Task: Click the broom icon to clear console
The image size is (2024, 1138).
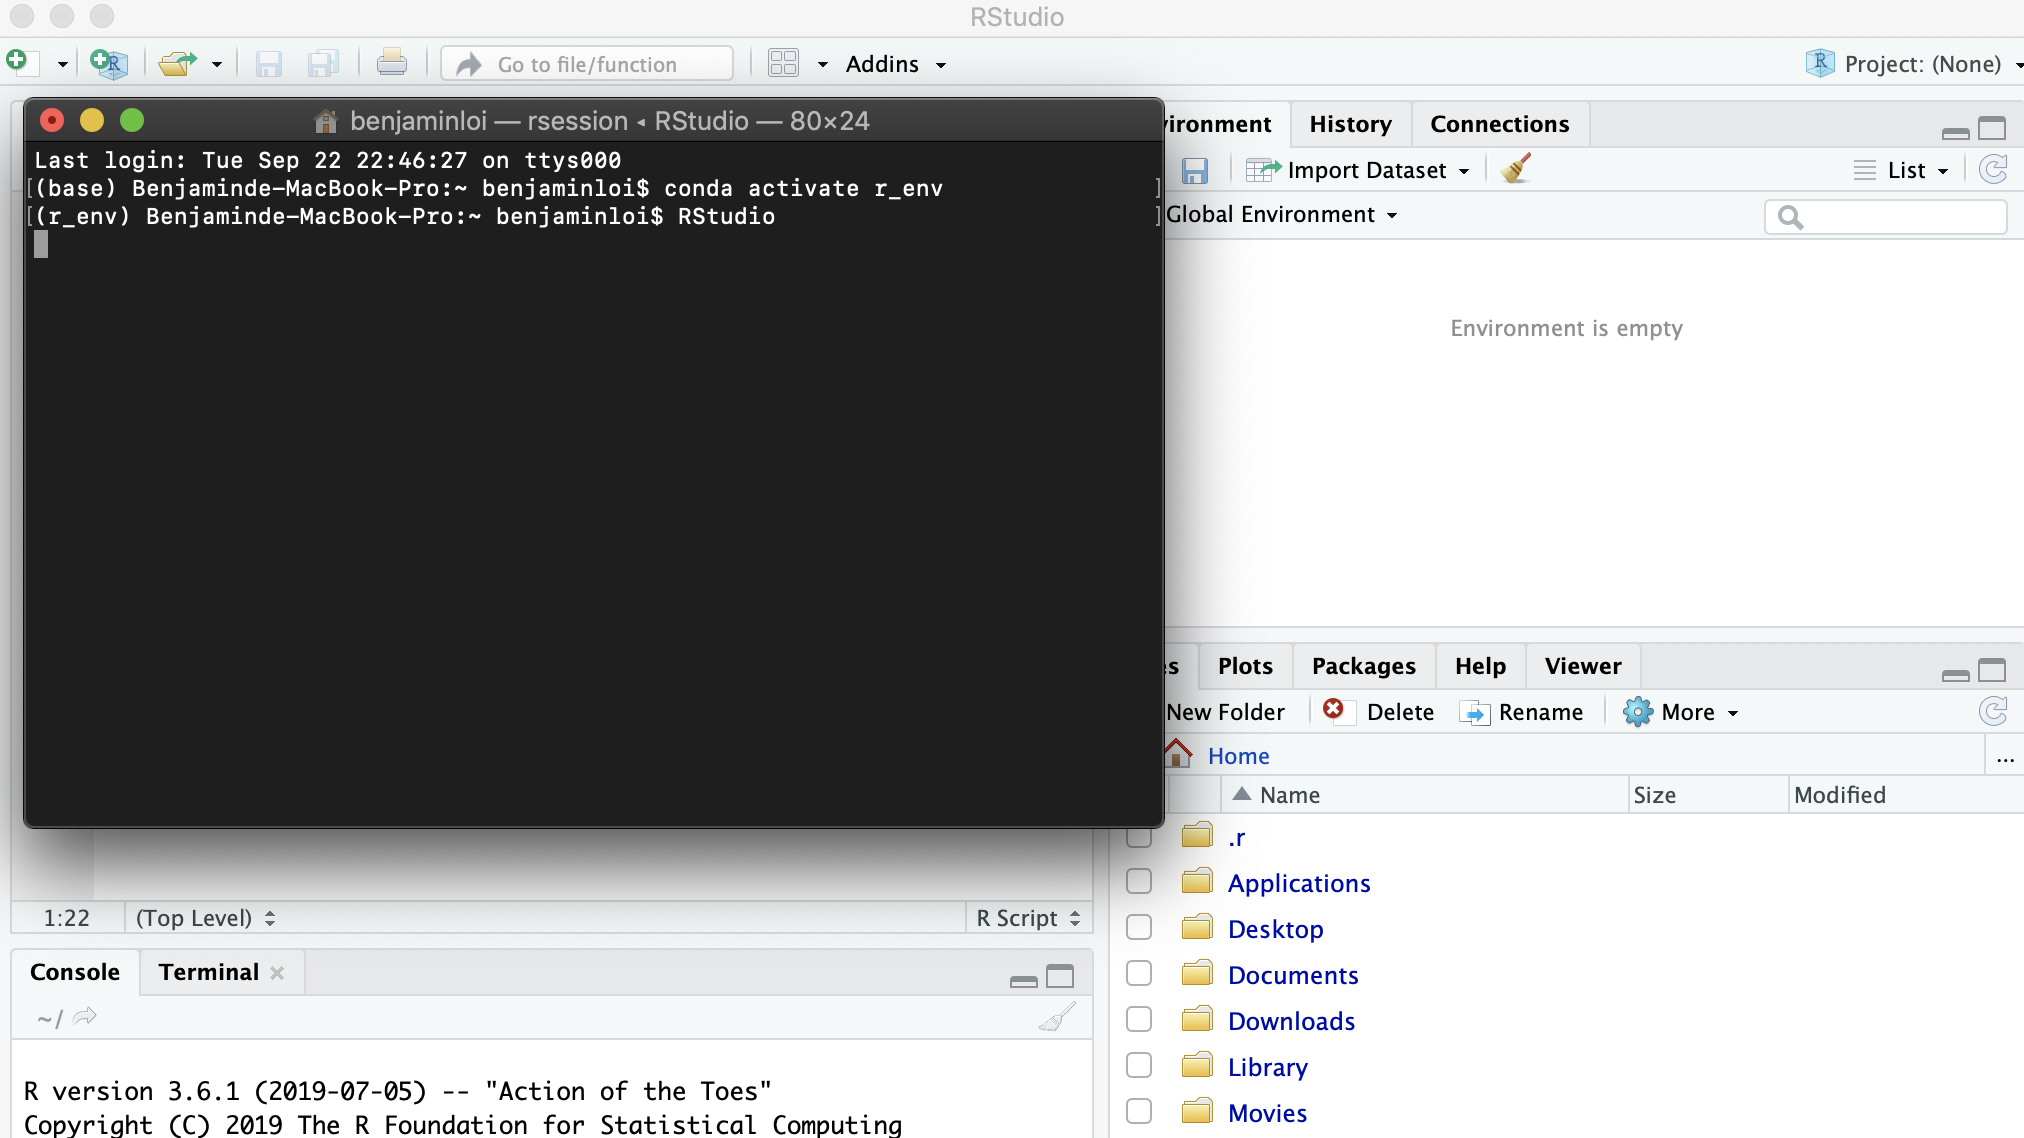Action: (x=1057, y=1017)
